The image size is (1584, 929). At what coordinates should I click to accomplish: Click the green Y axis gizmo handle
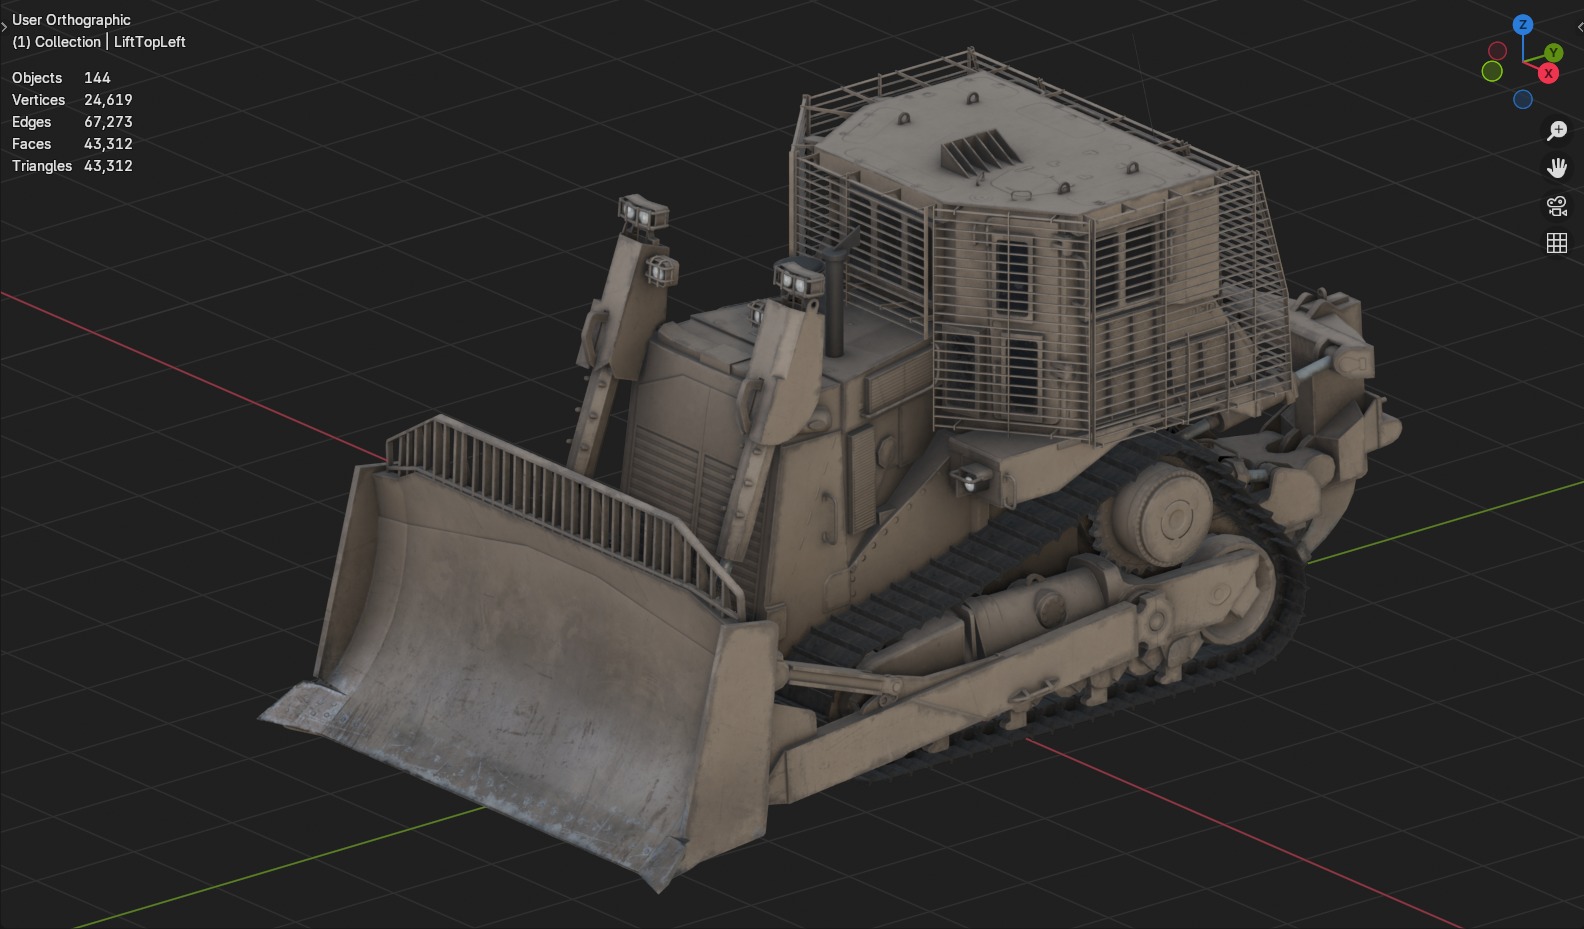(x=1553, y=52)
